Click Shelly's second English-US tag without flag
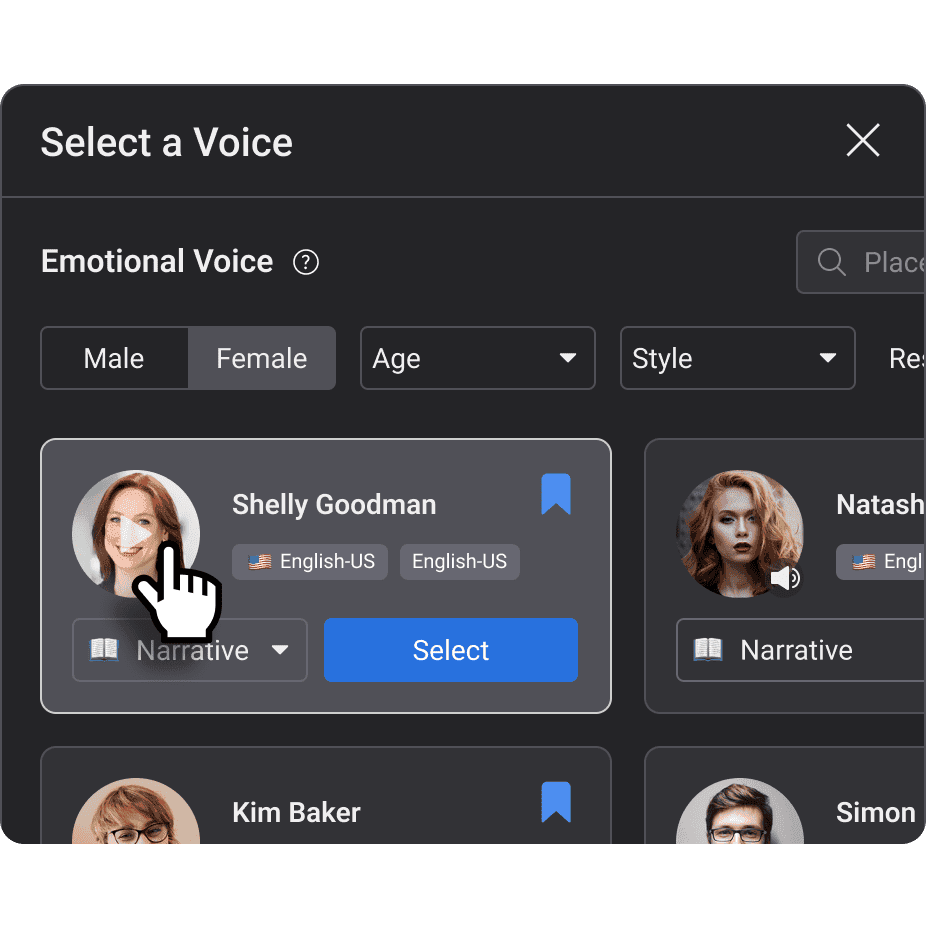 [x=459, y=562]
